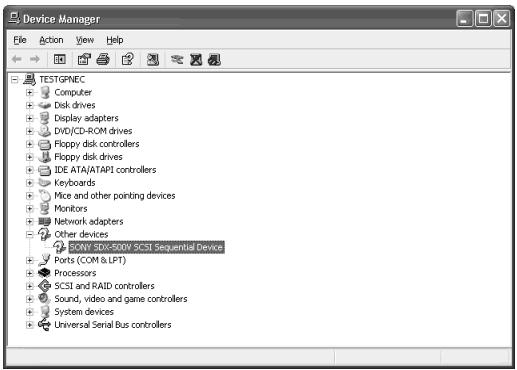Collapse the TESTGPNEC root node
This screenshot has width=517, height=370.
point(14,80)
